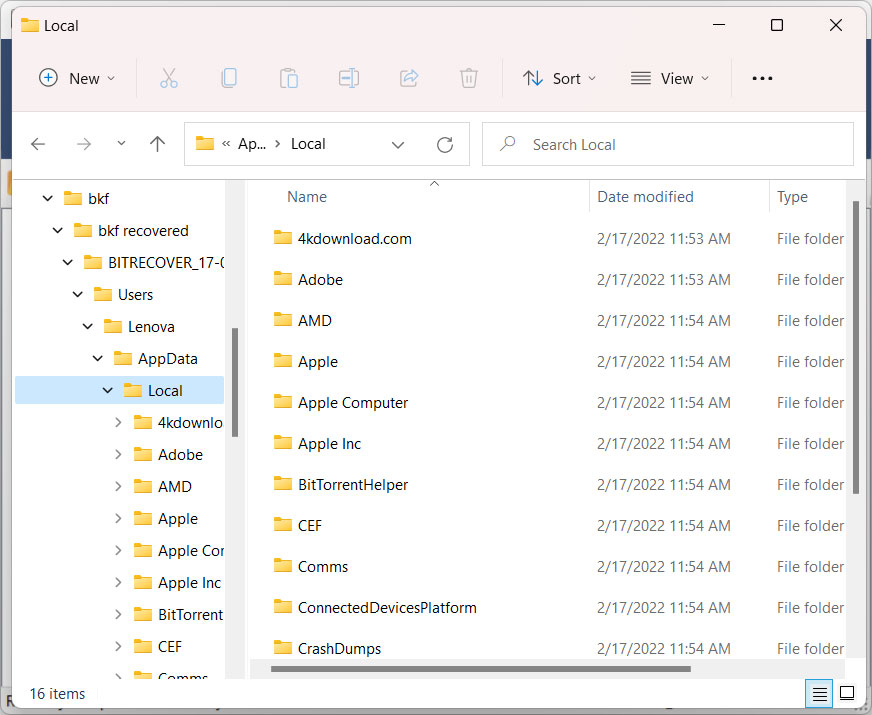This screenshot has width=872, height=715.
Task: Switch to details view layout icon
Action: click(819, 693)
